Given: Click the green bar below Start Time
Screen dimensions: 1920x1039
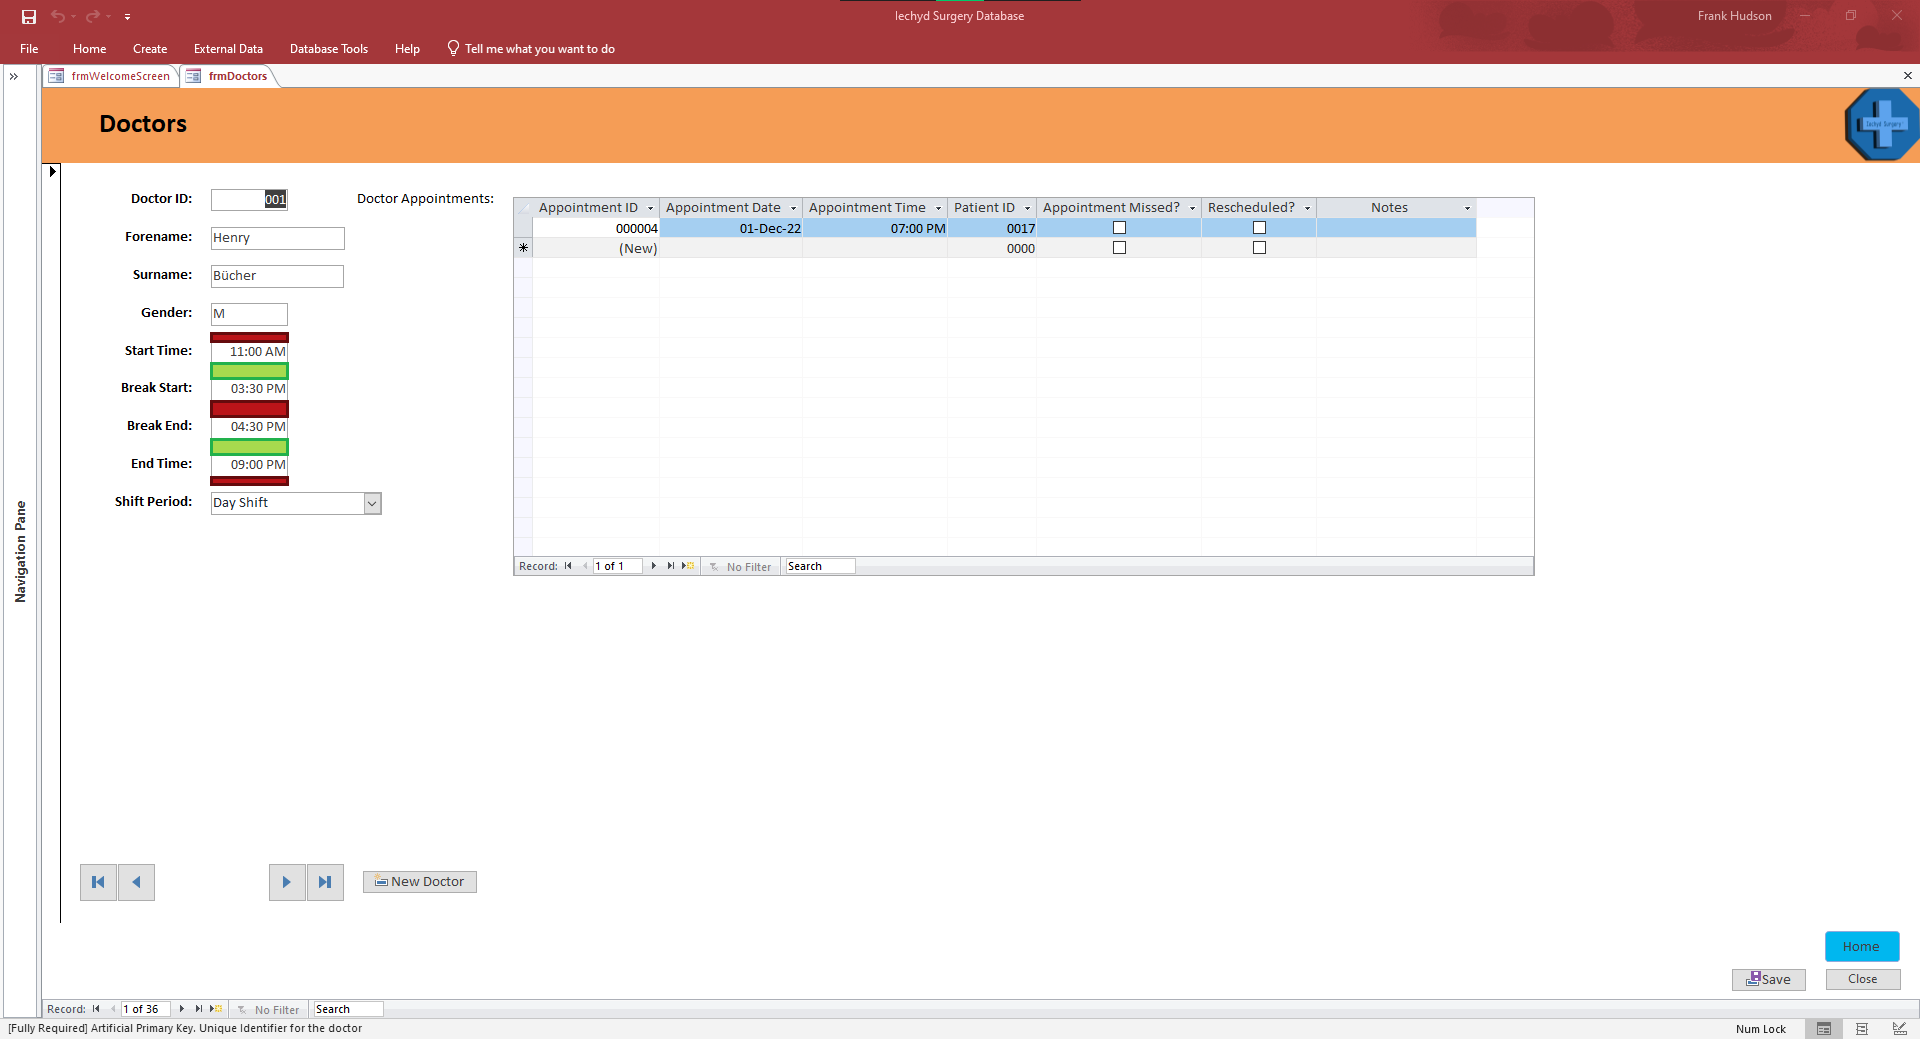Looking at the screenshot, I should [x=249, y=371].
